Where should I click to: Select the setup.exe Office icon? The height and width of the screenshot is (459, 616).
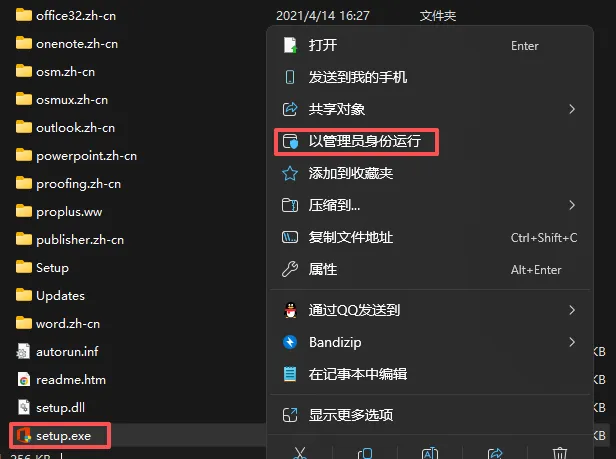click(x=24, y=435)
